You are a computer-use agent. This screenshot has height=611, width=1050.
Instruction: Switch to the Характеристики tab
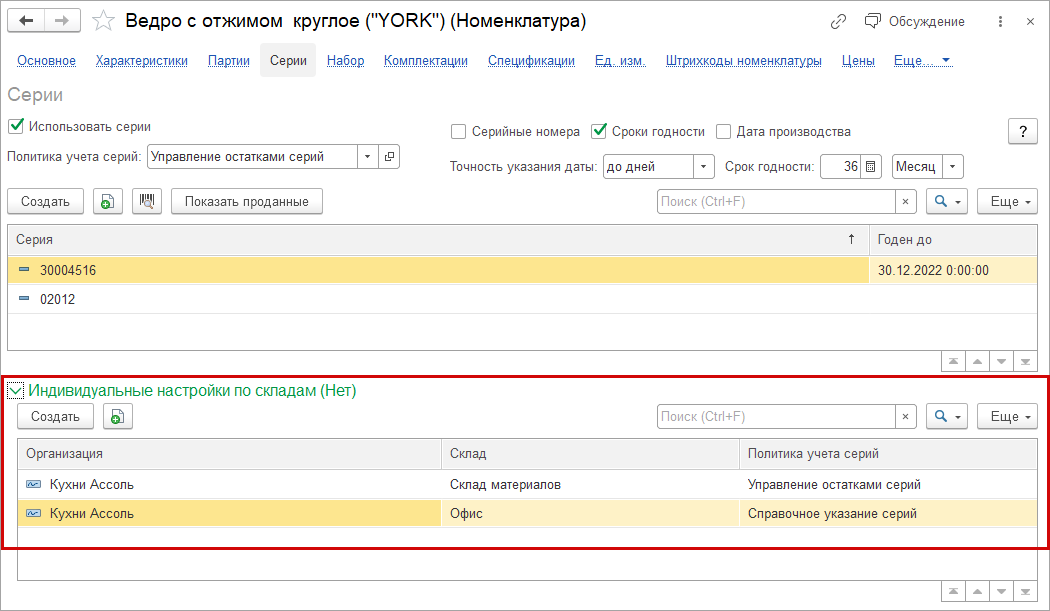(142, 61)
